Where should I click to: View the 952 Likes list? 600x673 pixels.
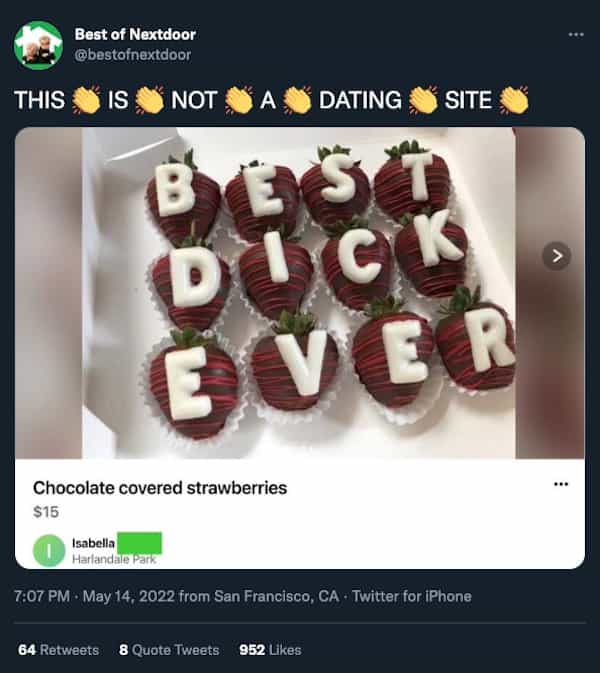(x=270, y=650)
